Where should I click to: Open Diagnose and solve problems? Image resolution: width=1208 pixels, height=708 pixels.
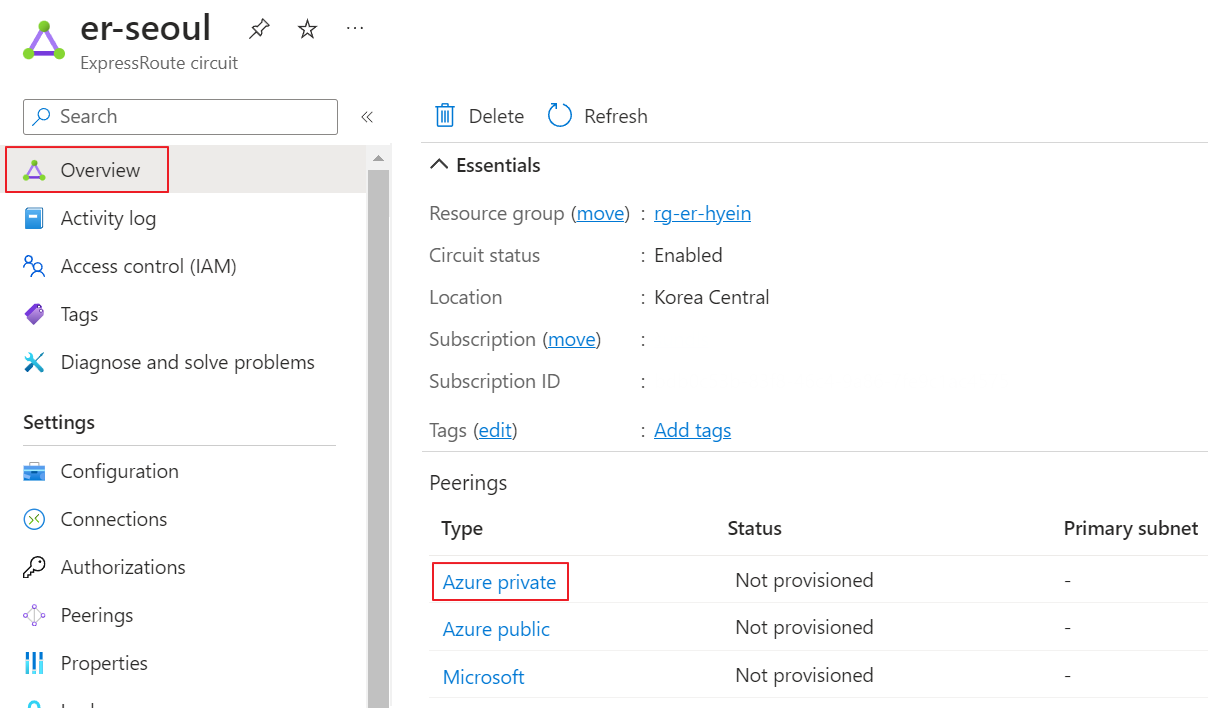coord(188,362)
